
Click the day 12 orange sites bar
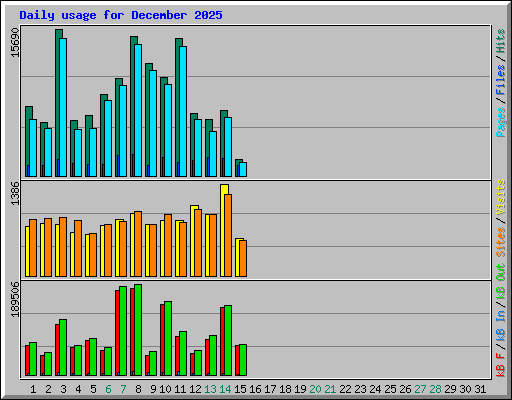[198, 243]
